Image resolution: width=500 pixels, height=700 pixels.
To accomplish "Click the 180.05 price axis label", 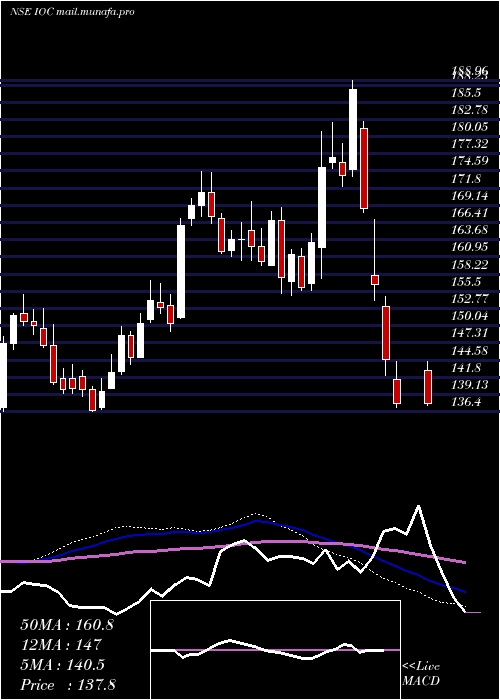I will [x=469, y=127].
